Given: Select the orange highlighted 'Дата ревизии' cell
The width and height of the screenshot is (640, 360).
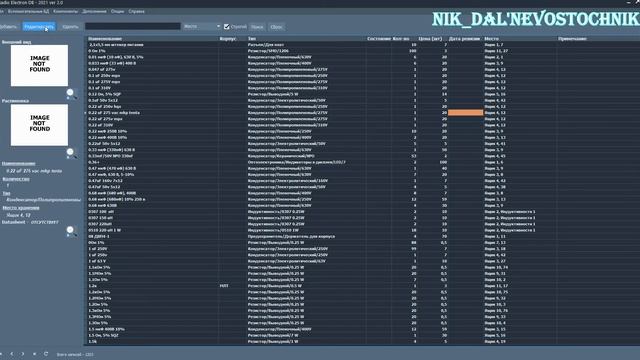Looking at the screenshot, I should pos(465,113).
